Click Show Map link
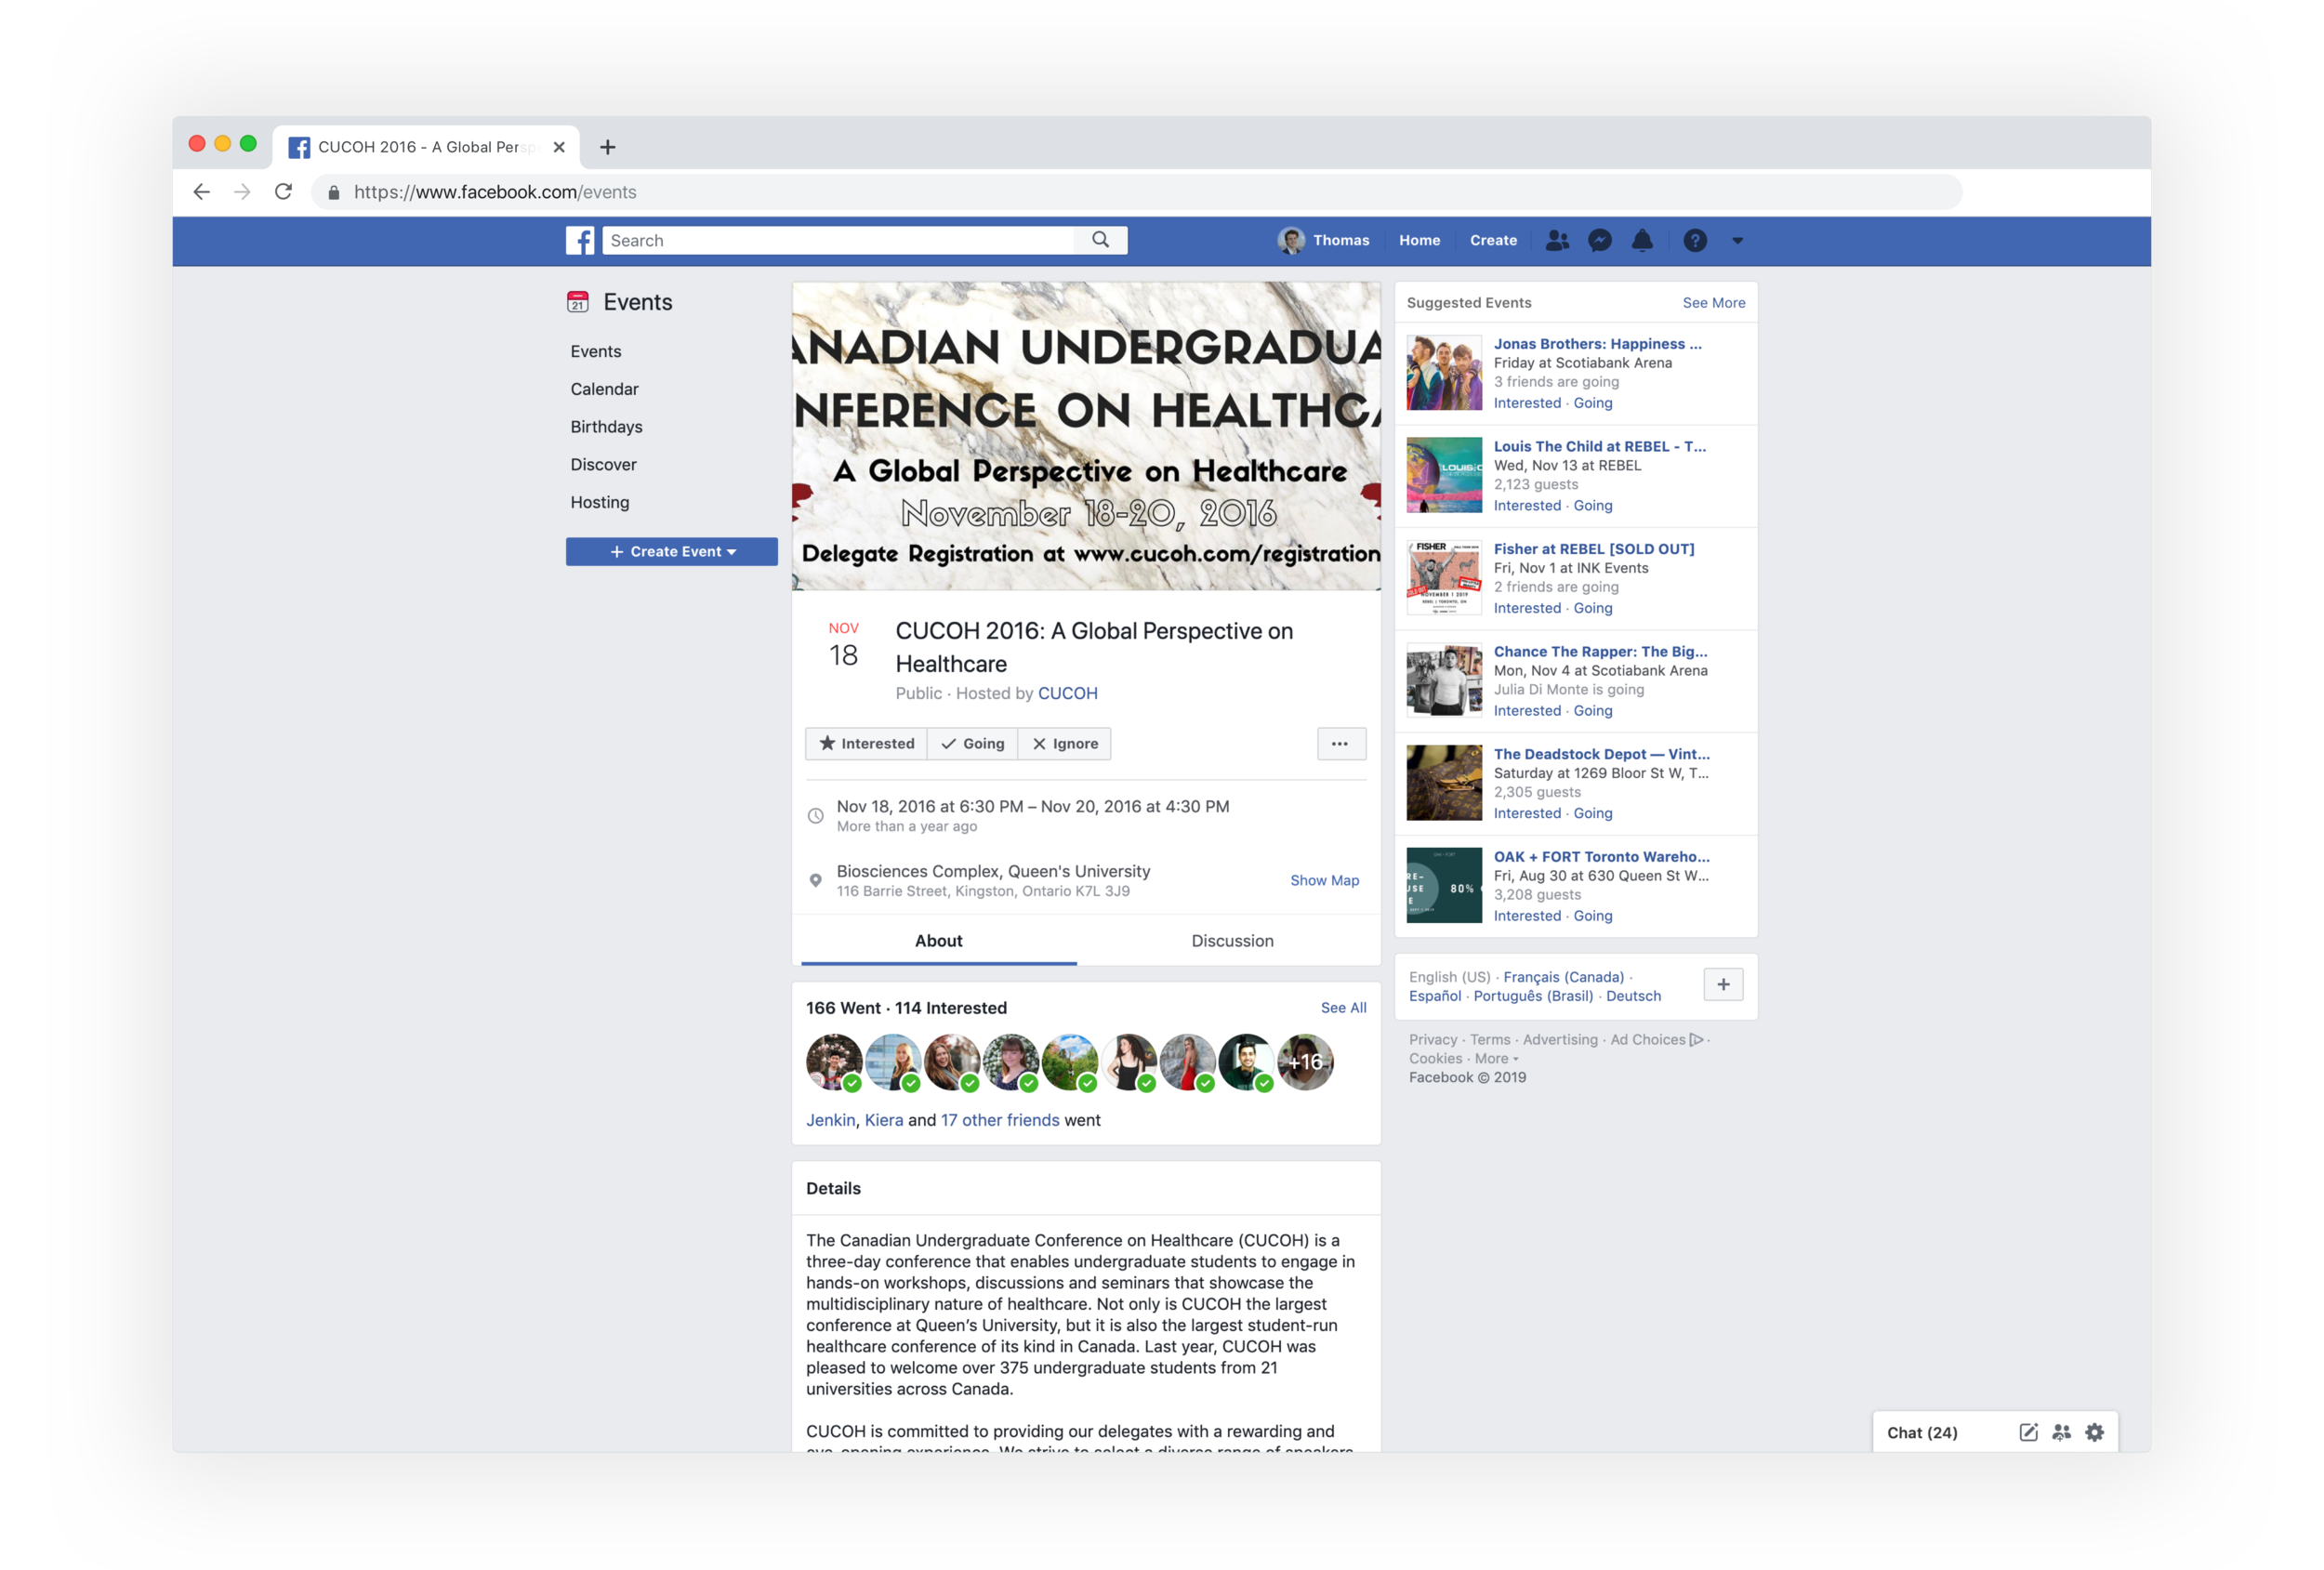The height and width of the screenshot is (1570, 2324). 1324,881
